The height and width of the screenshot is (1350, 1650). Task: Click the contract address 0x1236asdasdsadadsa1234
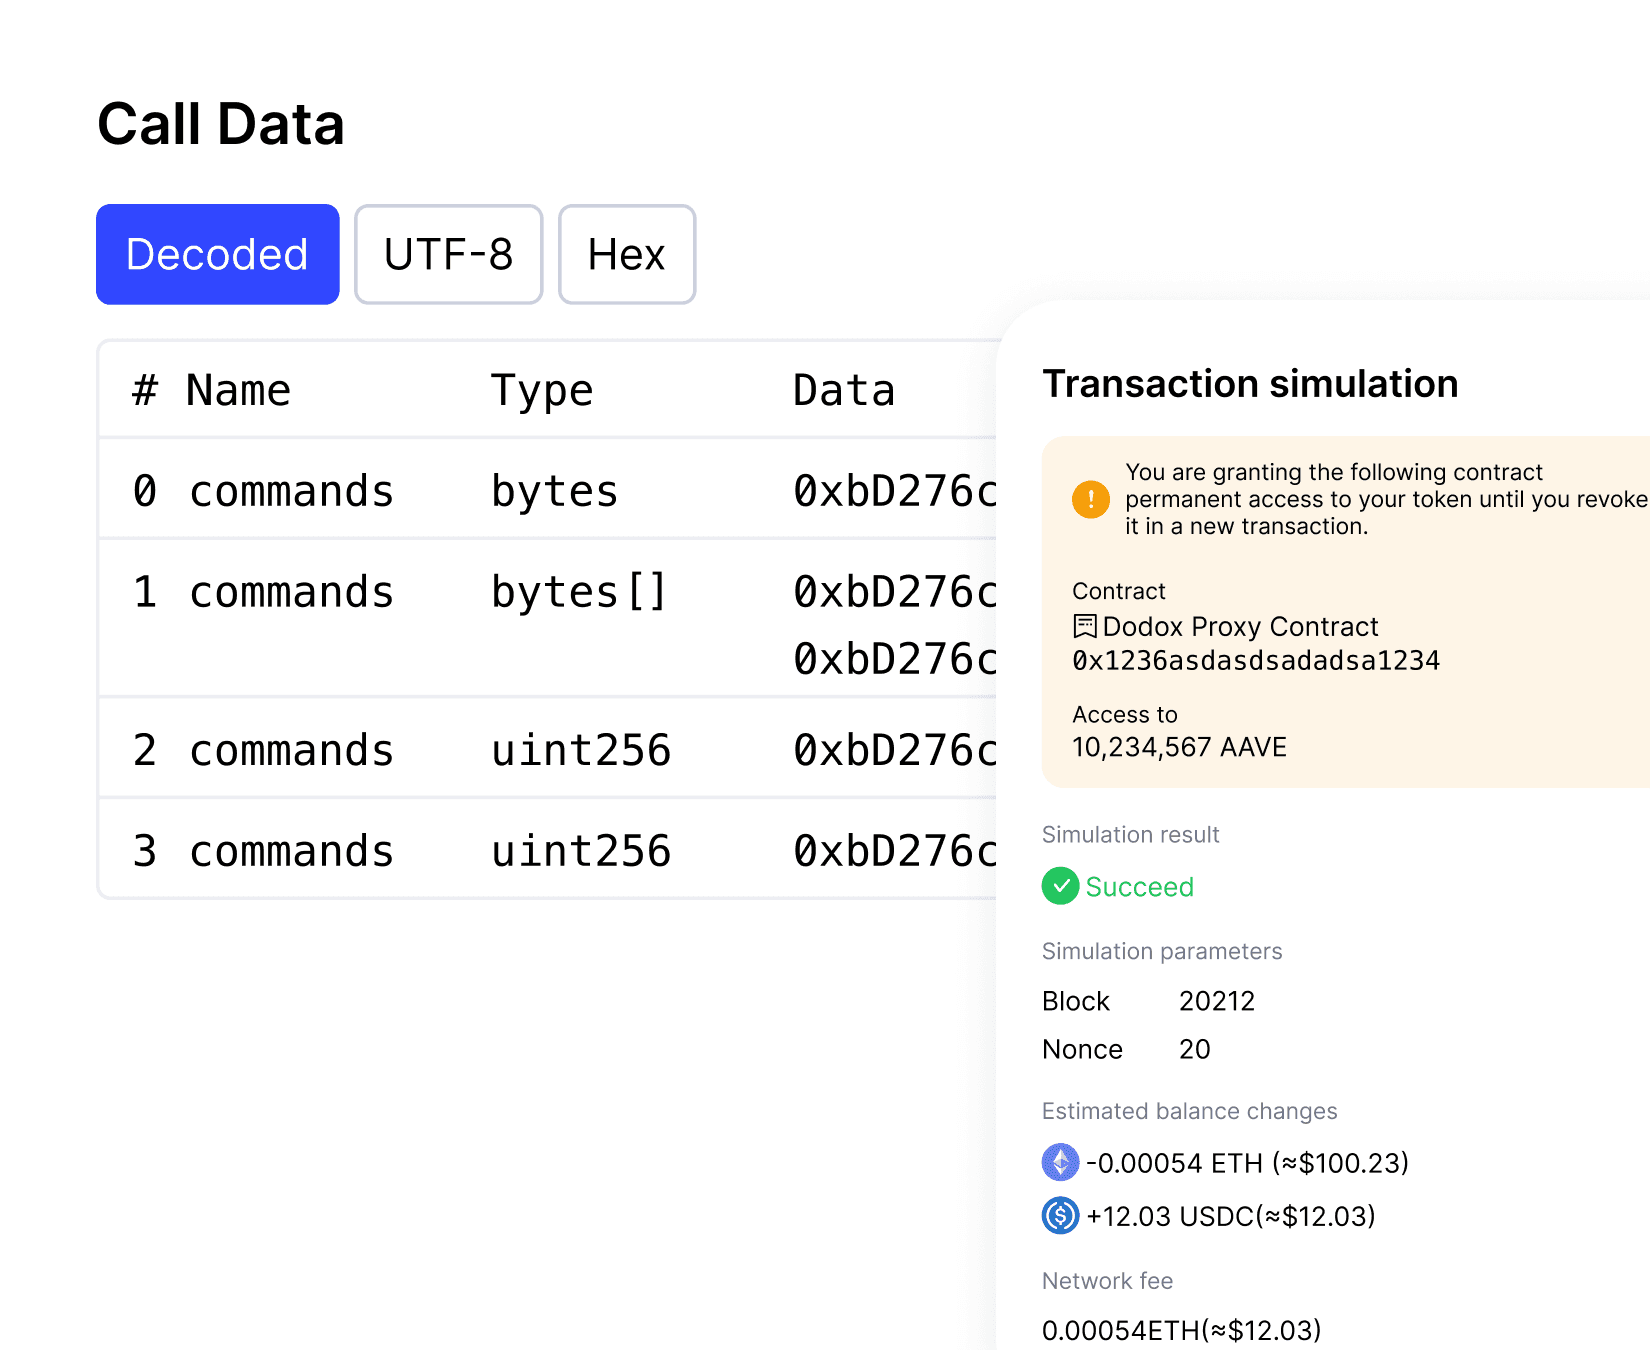(x=1256, y=660)
